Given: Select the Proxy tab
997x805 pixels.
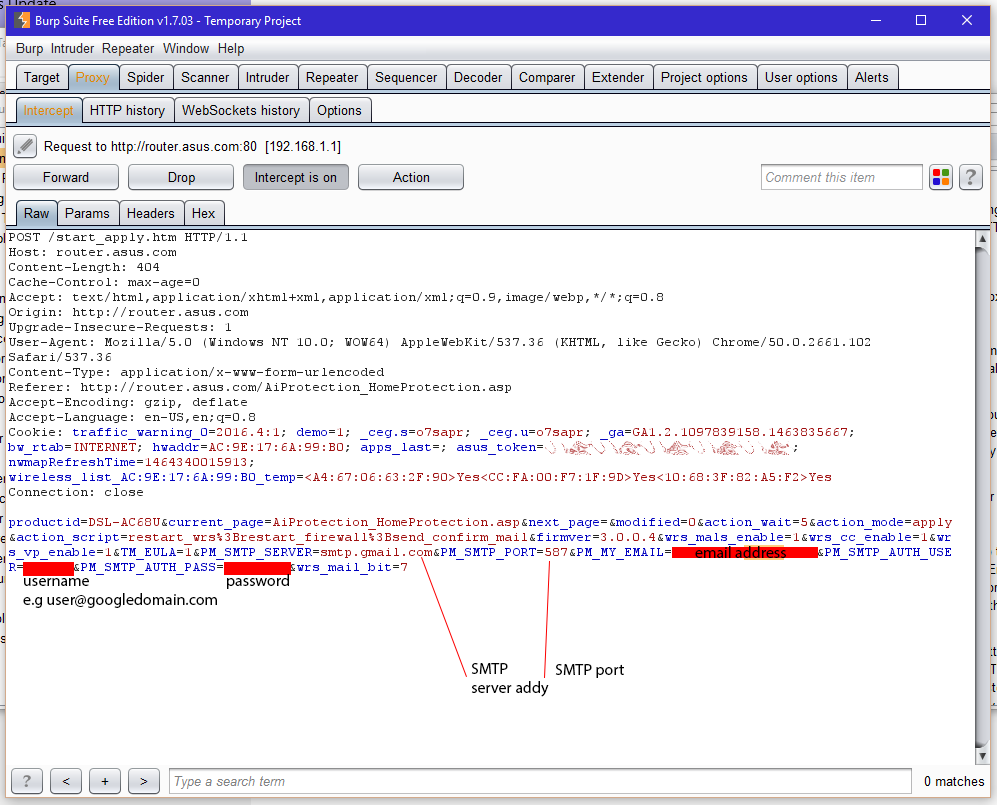Looking at the screenshot, I should click(93, 78).
